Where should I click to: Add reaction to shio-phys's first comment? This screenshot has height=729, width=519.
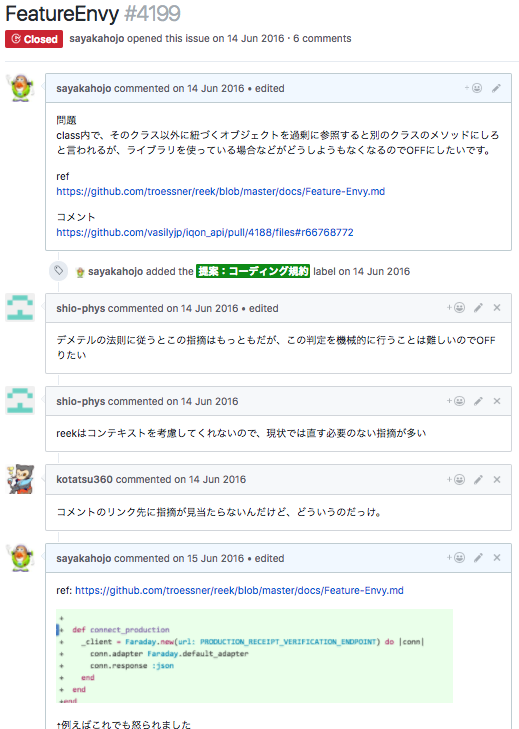(x=456, y=308)
